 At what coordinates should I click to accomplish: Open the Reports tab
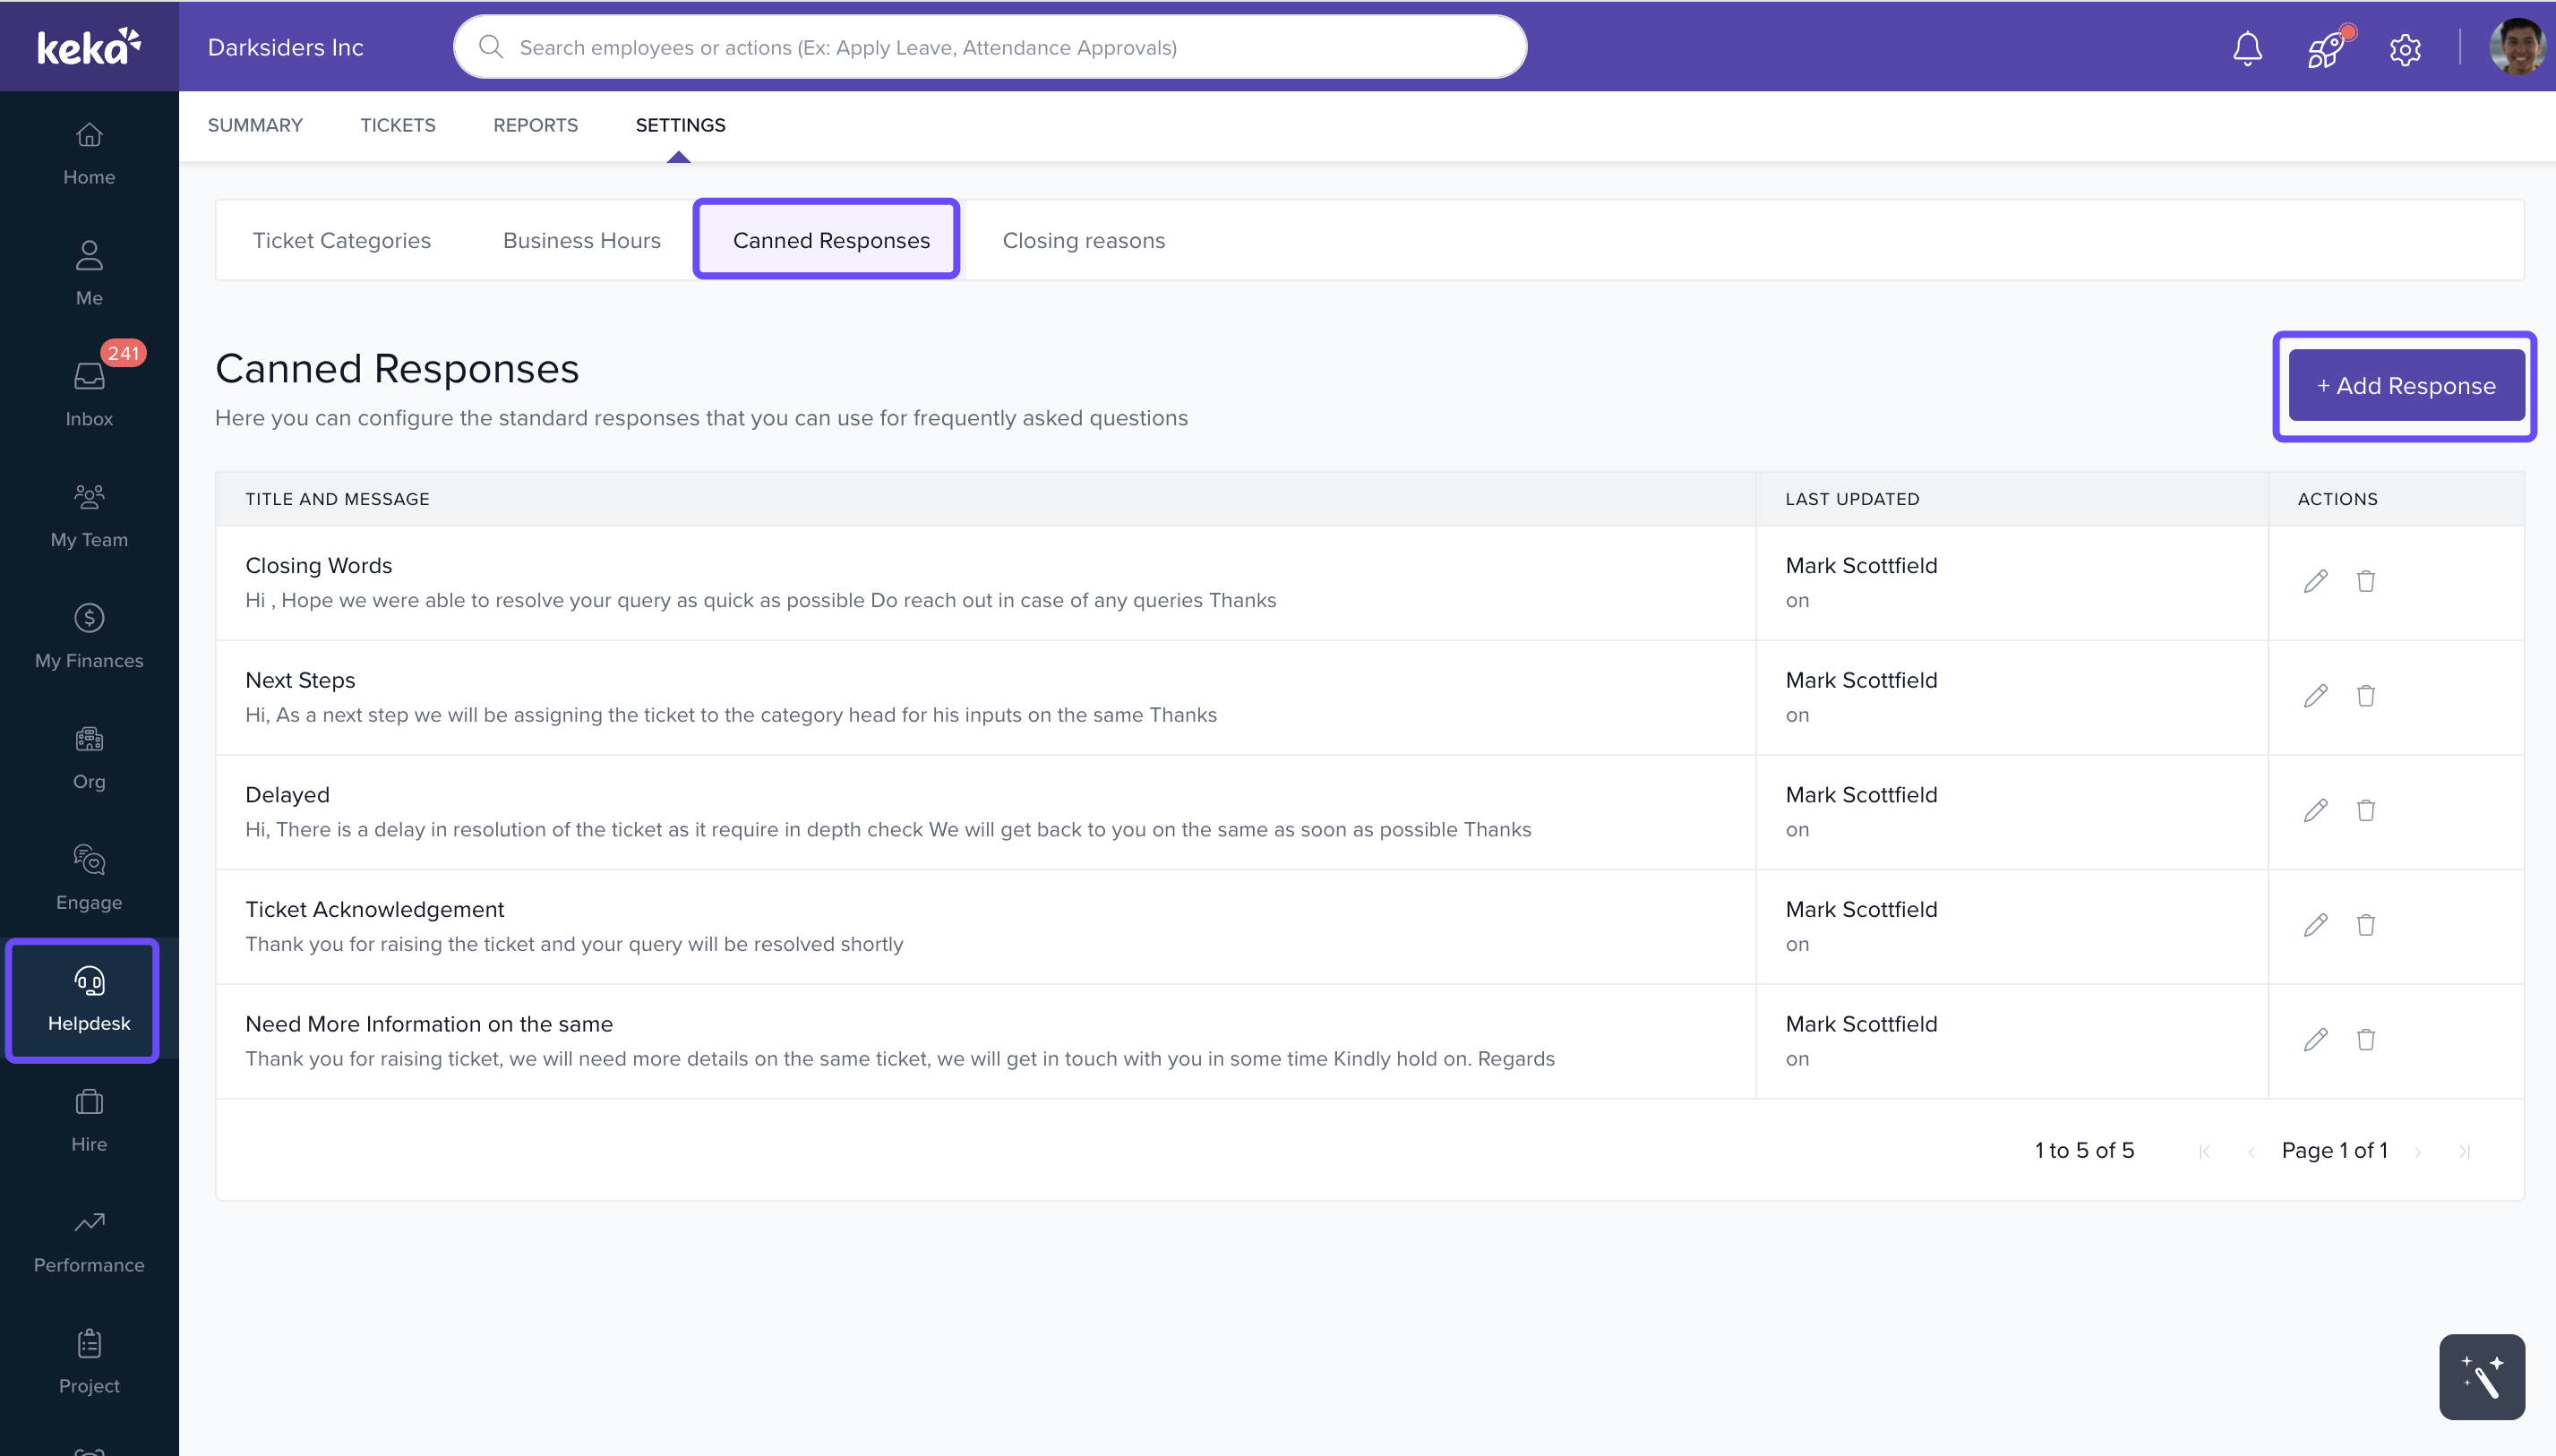click(535, 125)
